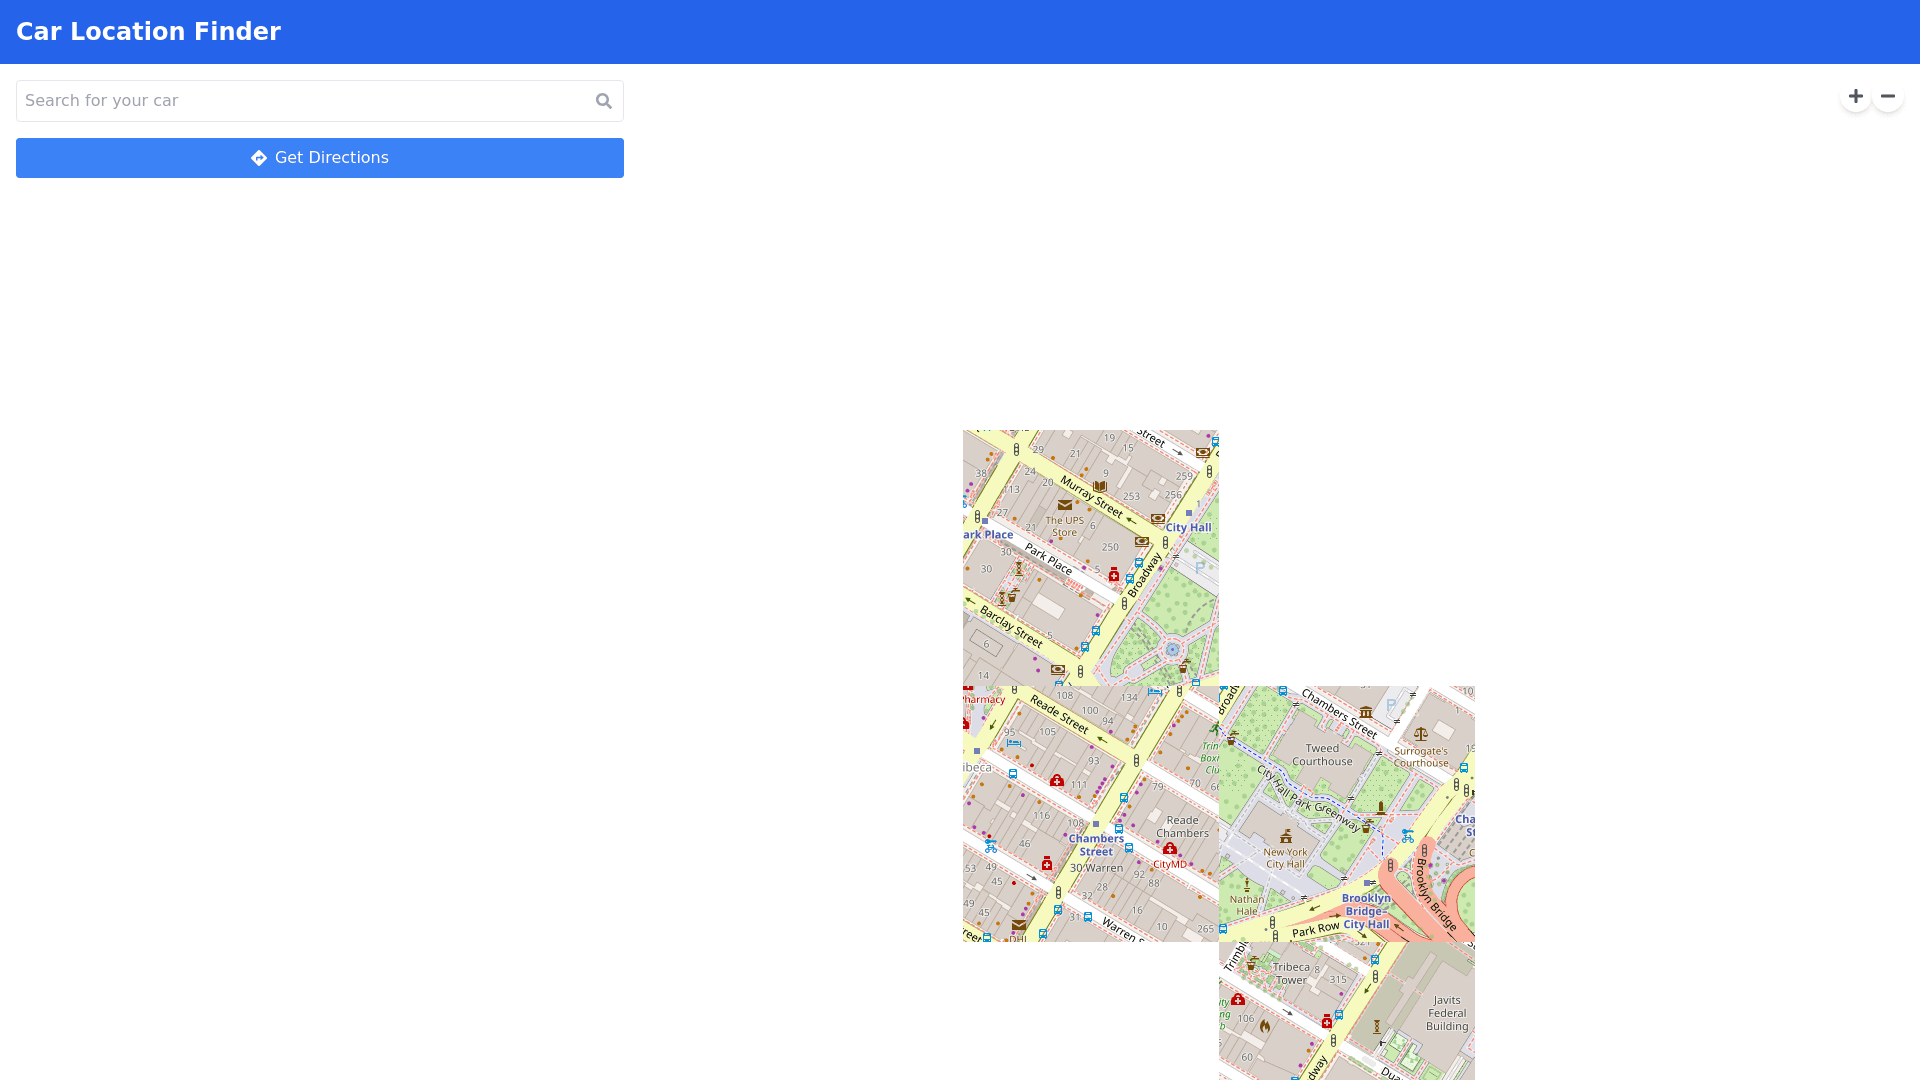Select the Surrogate's Courthouse scales icon
The image size is (1920, 1080).
point(1420,734)
